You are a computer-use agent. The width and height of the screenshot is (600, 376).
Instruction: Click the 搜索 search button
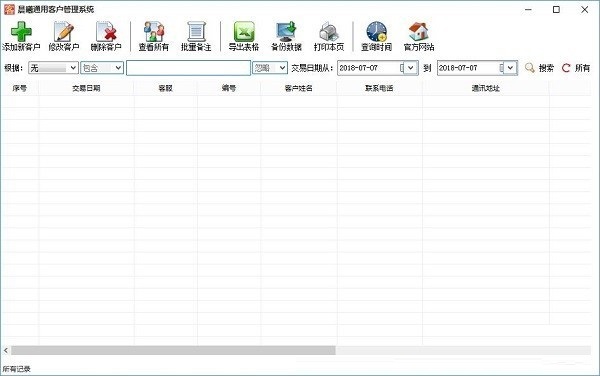tap(539, 68)
